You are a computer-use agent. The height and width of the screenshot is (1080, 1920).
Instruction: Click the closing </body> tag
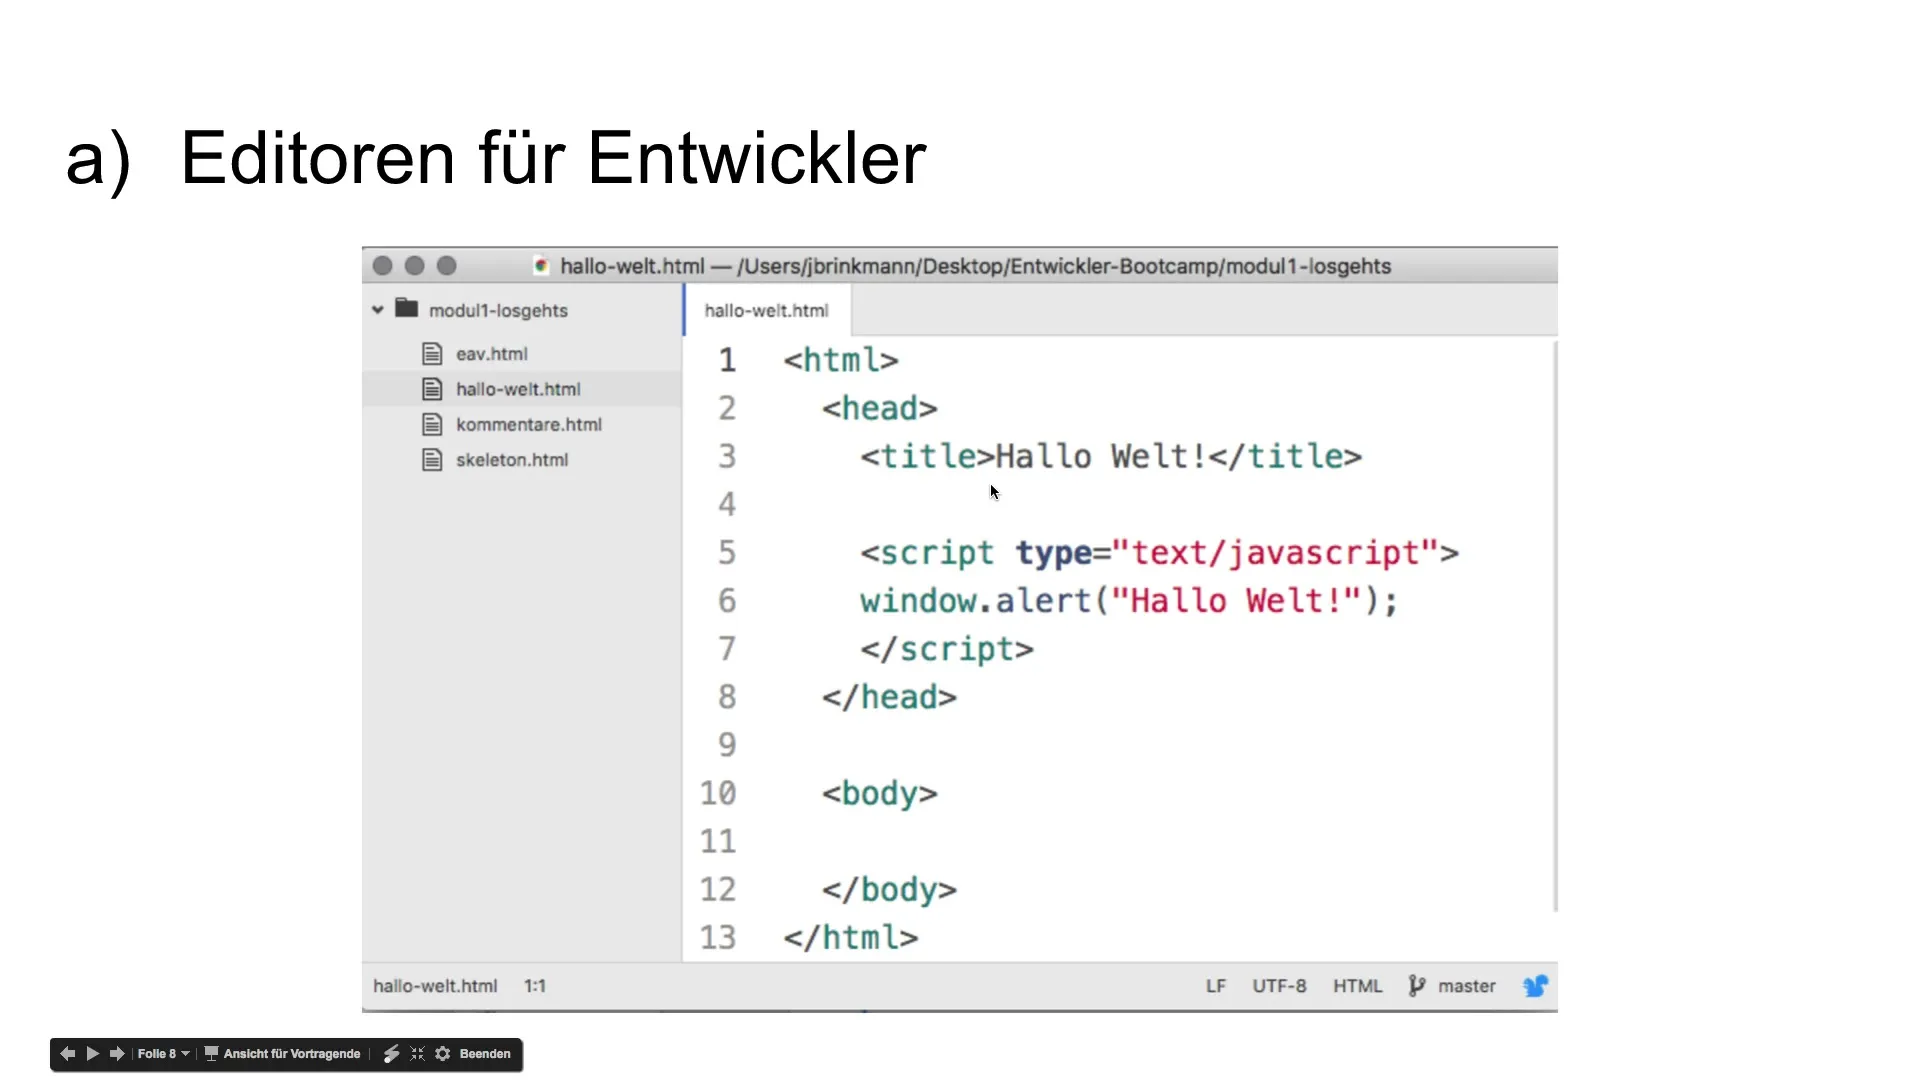point(889,889)
